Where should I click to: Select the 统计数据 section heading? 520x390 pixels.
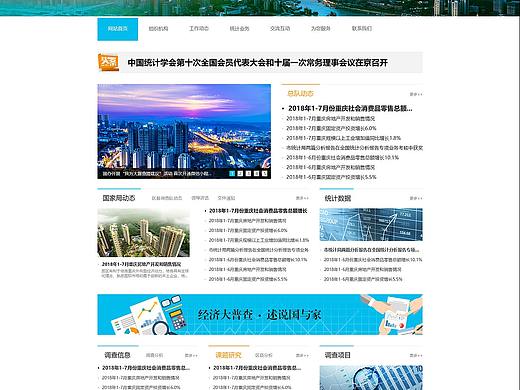338,198
